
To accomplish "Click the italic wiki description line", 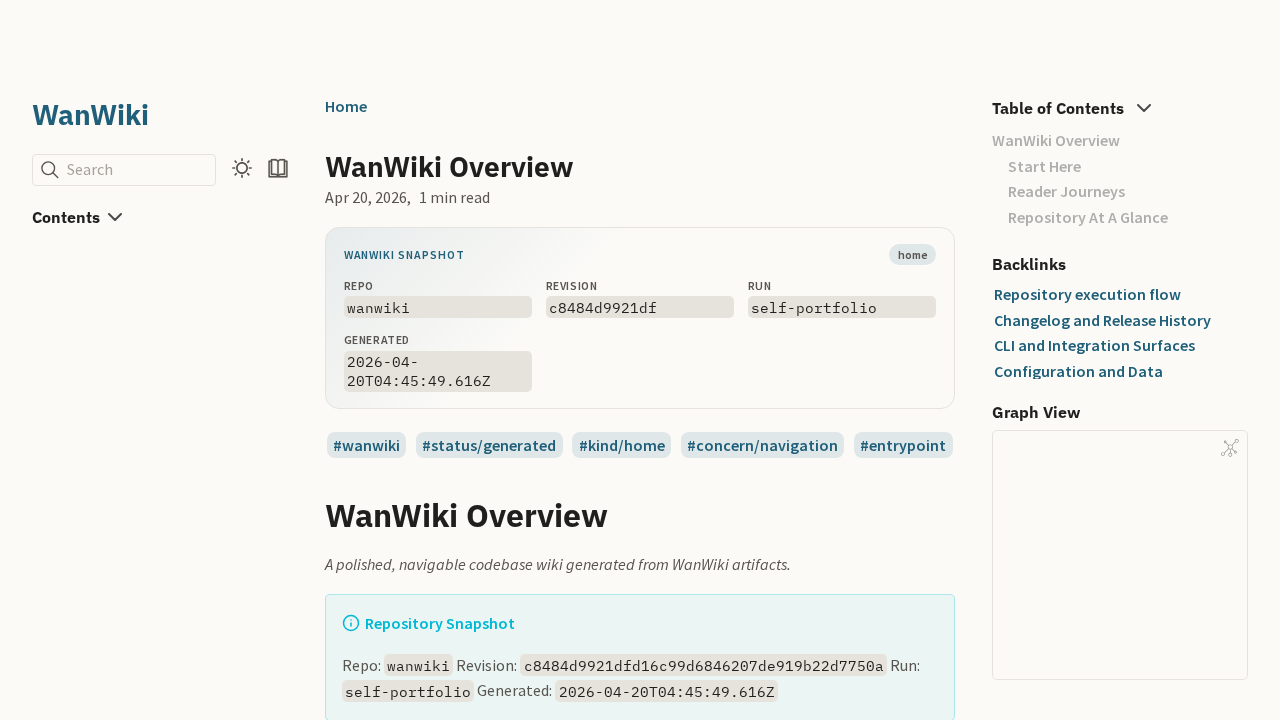I will 558,564.
